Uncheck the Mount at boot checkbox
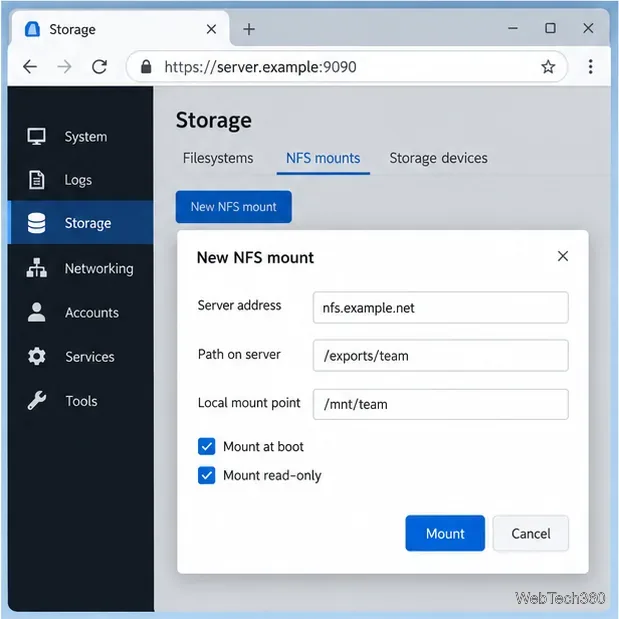Image resolution: width=619 pixels, height=619 pixels. coord(206,446)
